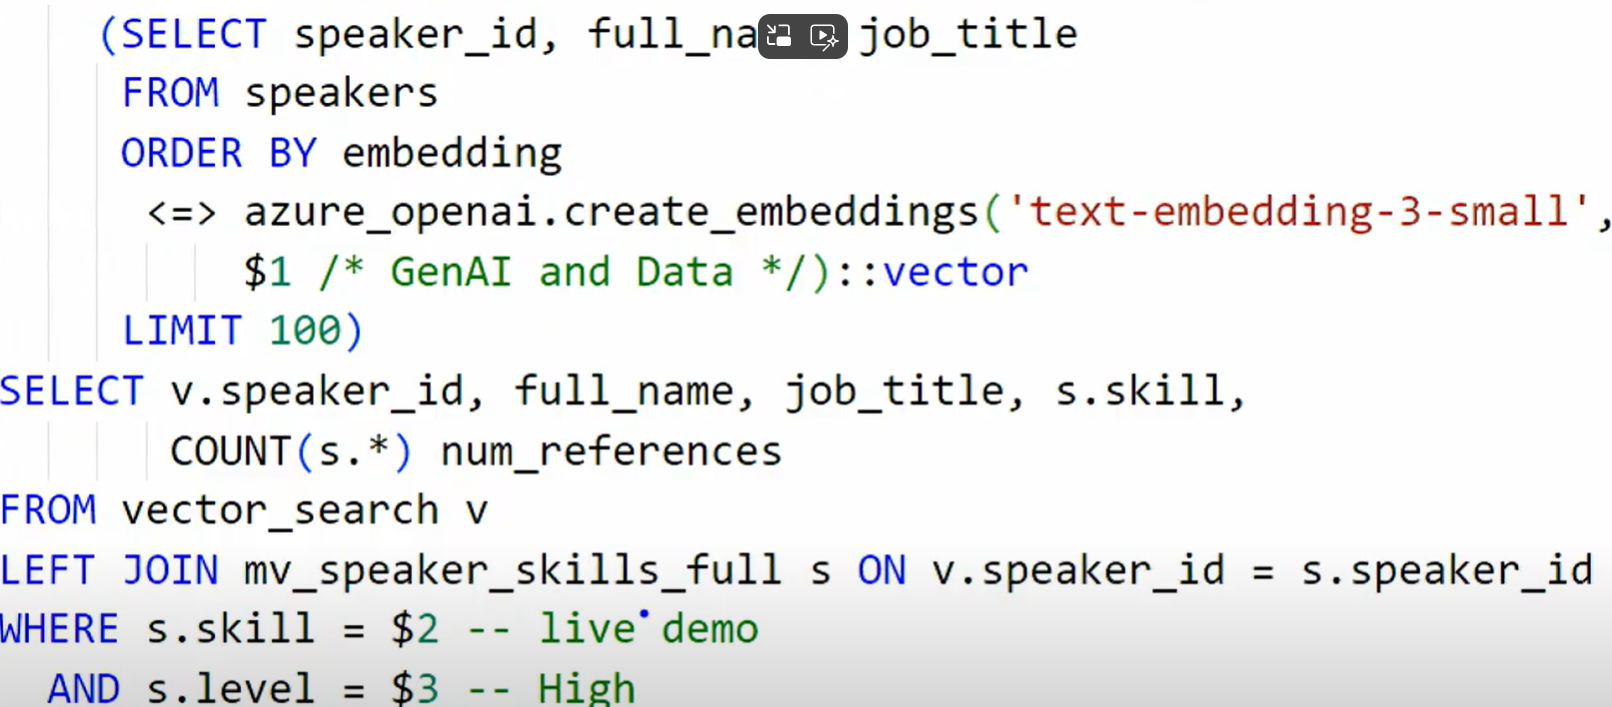
Task: Click the 'num_references' alias
Action: (611, 453)
